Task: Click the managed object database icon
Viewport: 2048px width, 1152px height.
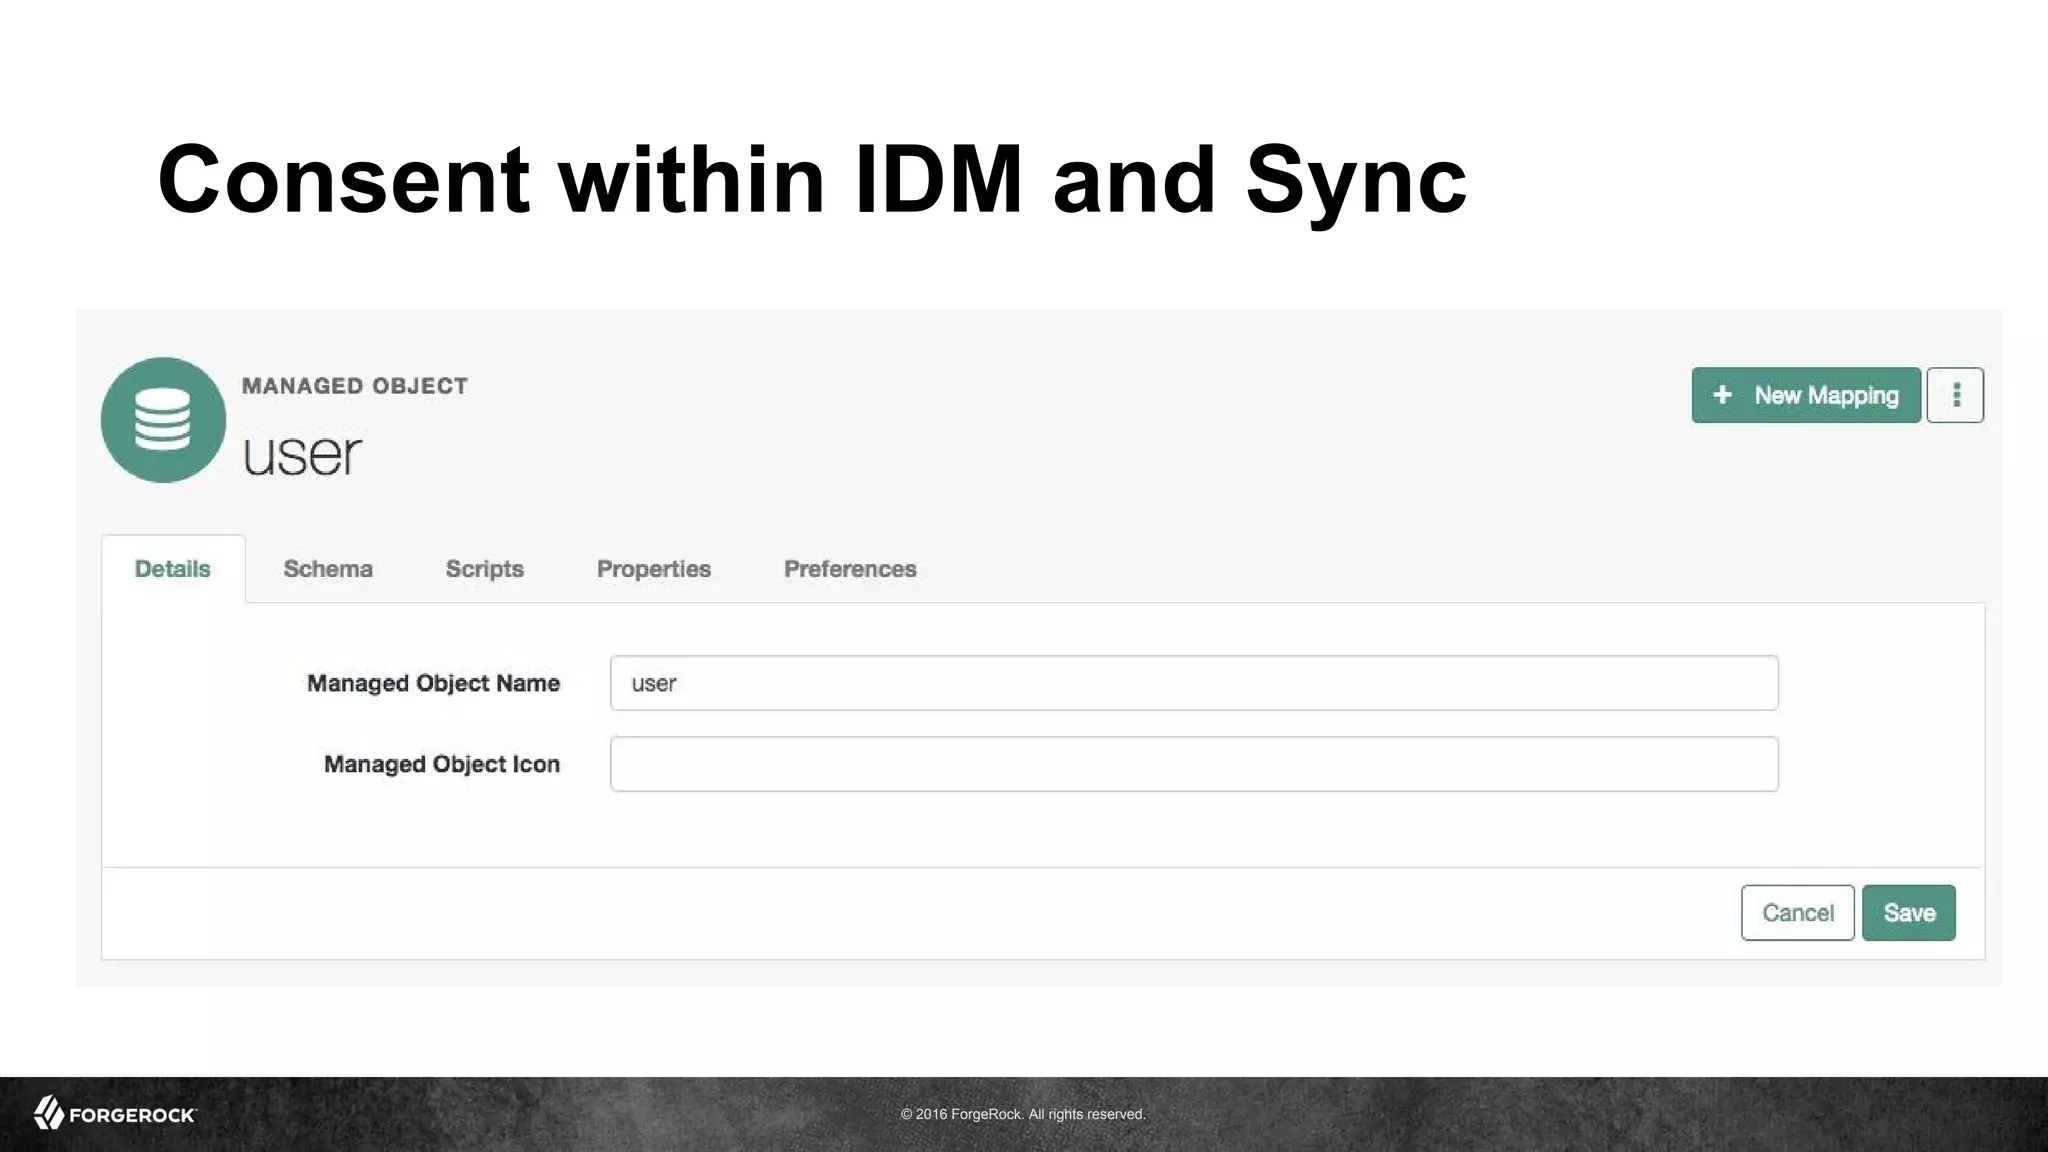Action: tap(163, 420)
